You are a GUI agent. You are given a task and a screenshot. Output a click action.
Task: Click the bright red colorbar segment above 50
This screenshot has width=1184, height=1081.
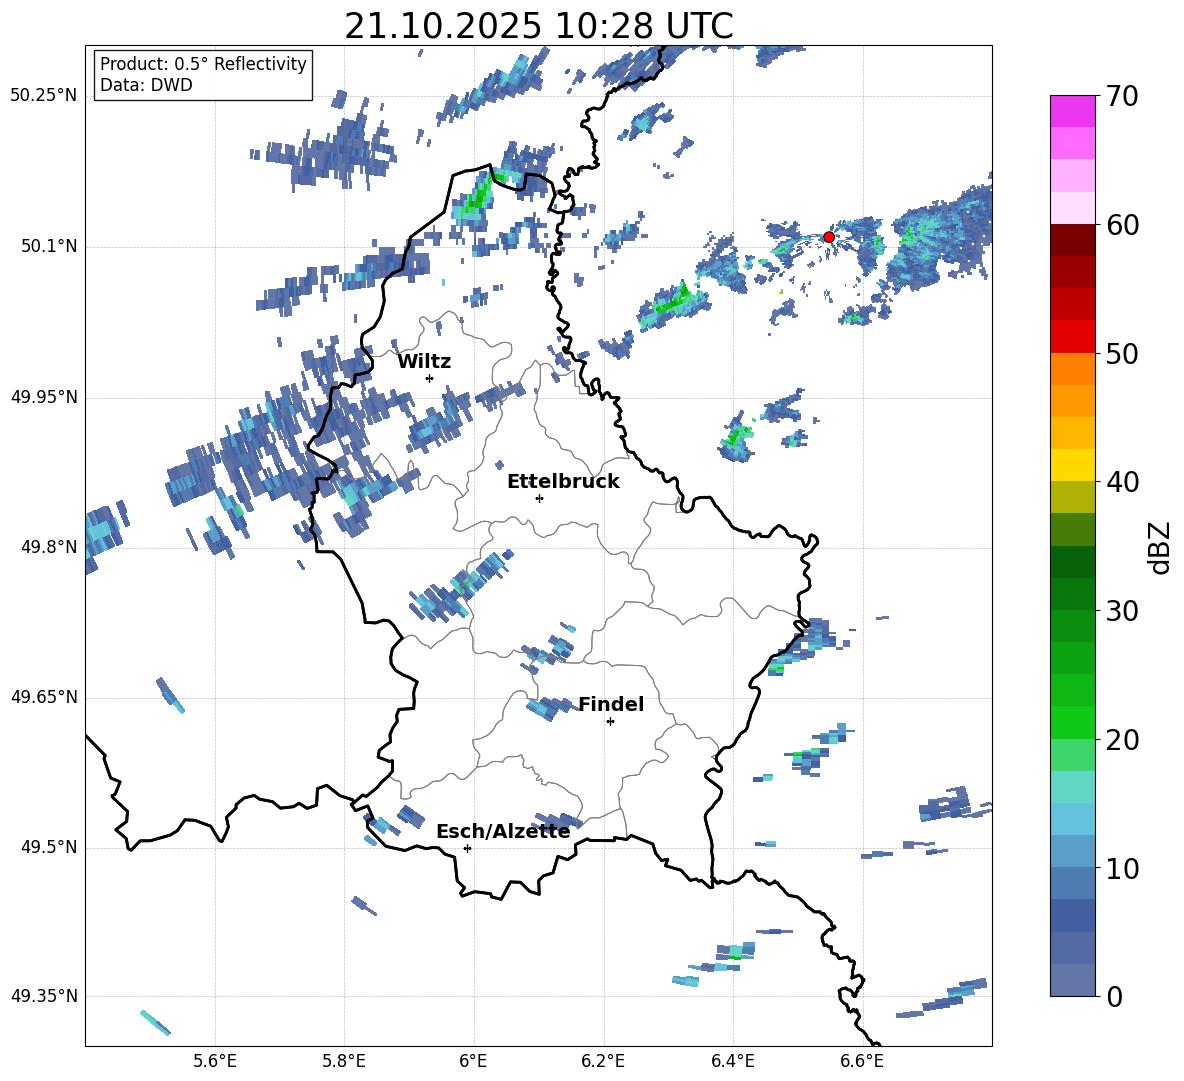tap(1072, 337)
